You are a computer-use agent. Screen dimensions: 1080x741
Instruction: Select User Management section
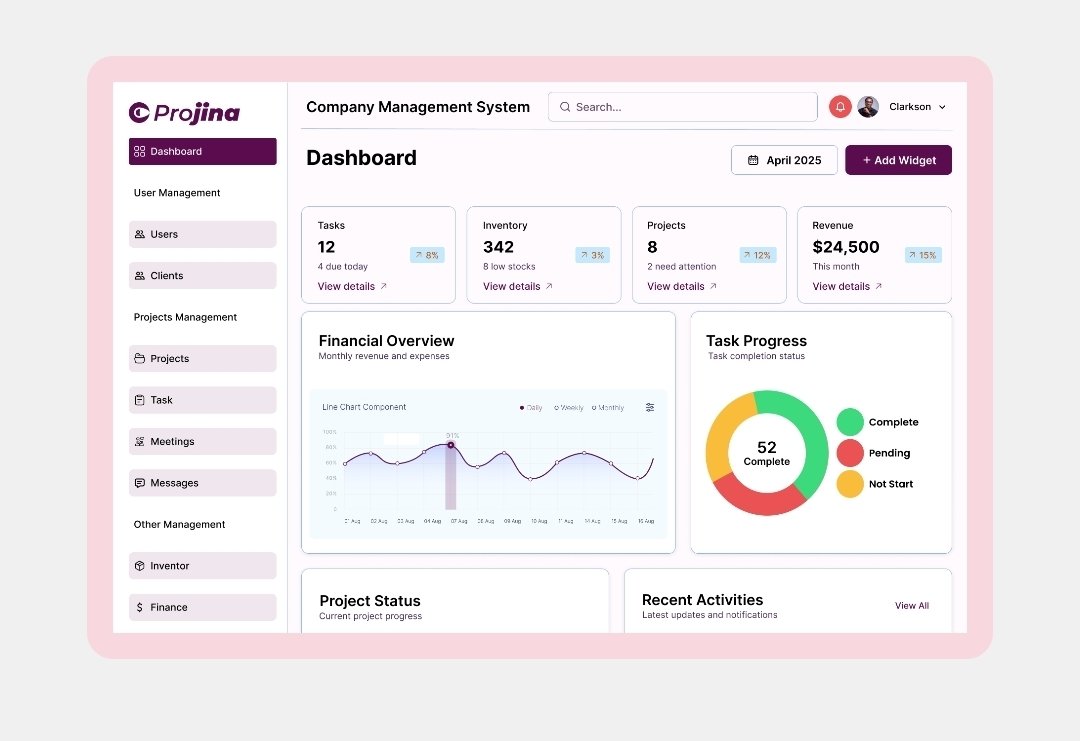(177, 192)
